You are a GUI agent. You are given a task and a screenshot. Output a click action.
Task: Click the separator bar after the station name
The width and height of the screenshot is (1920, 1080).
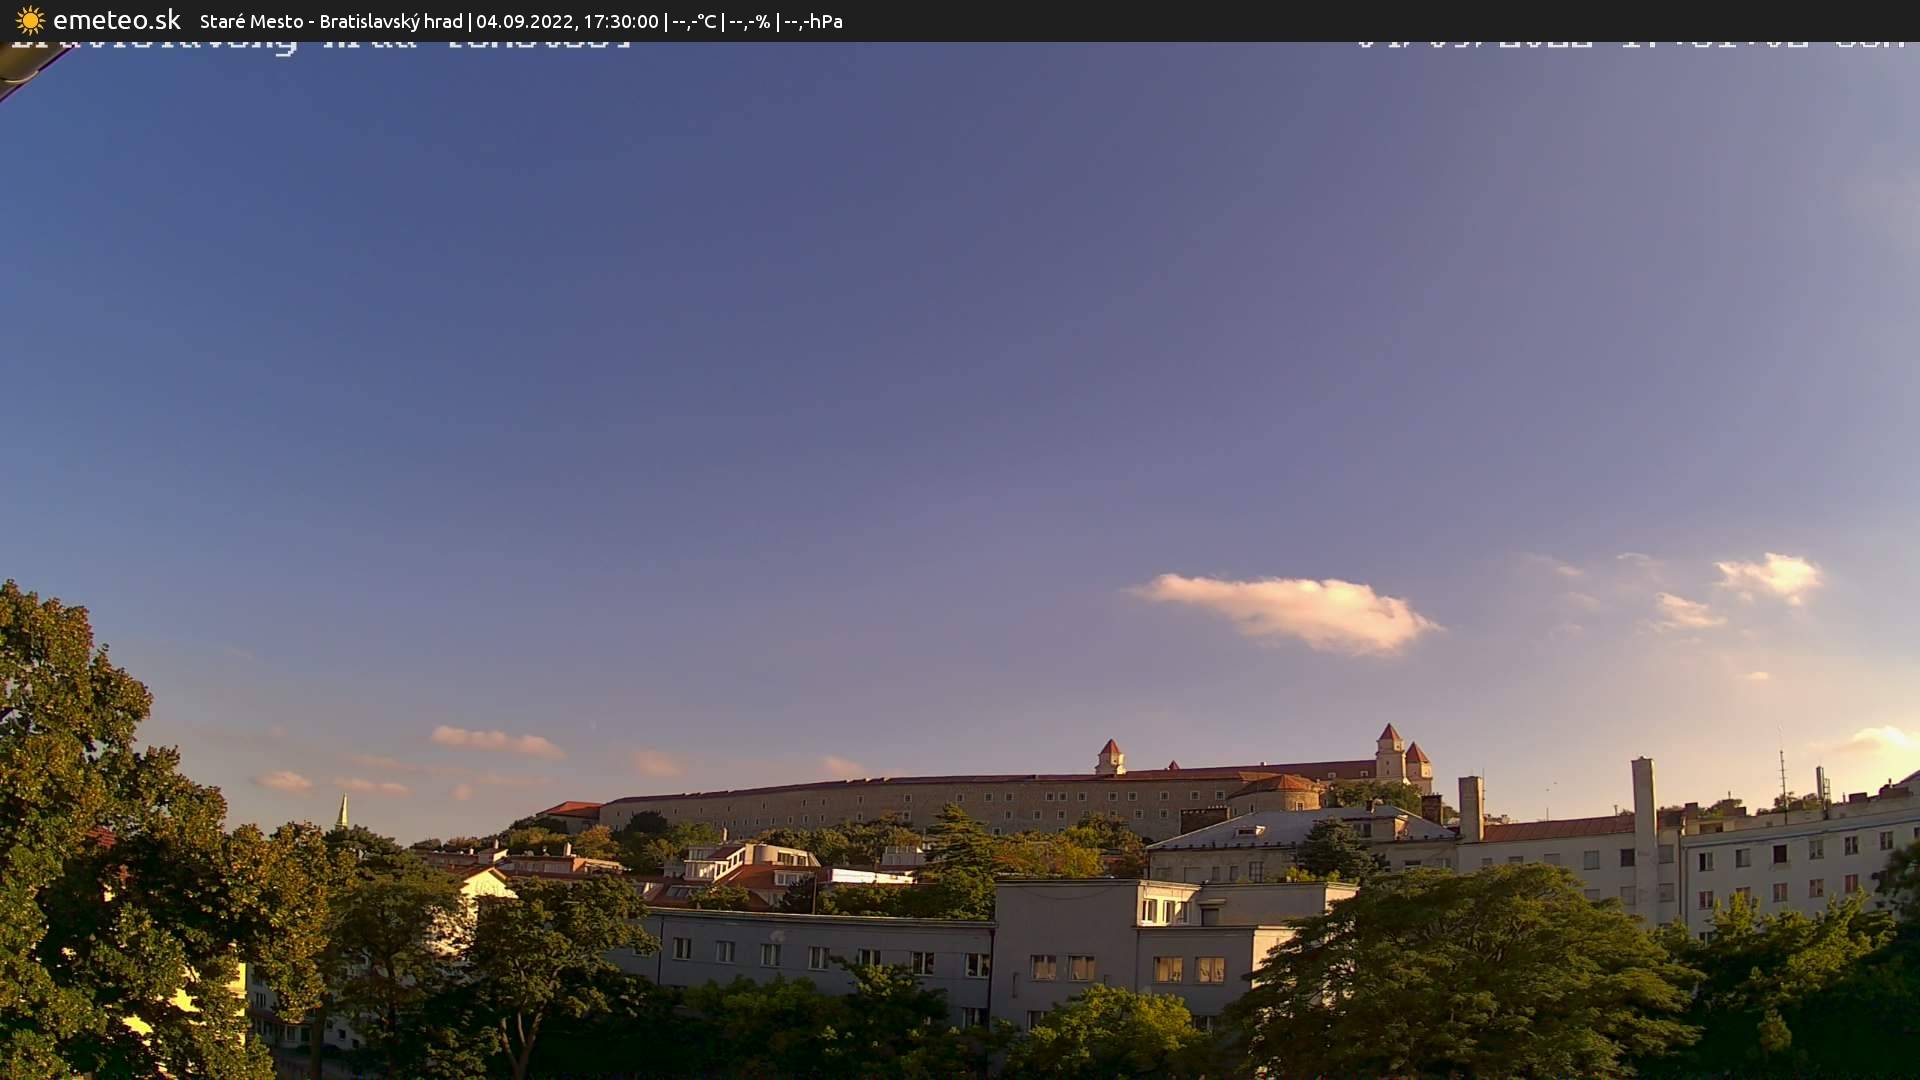click(469, 20)
